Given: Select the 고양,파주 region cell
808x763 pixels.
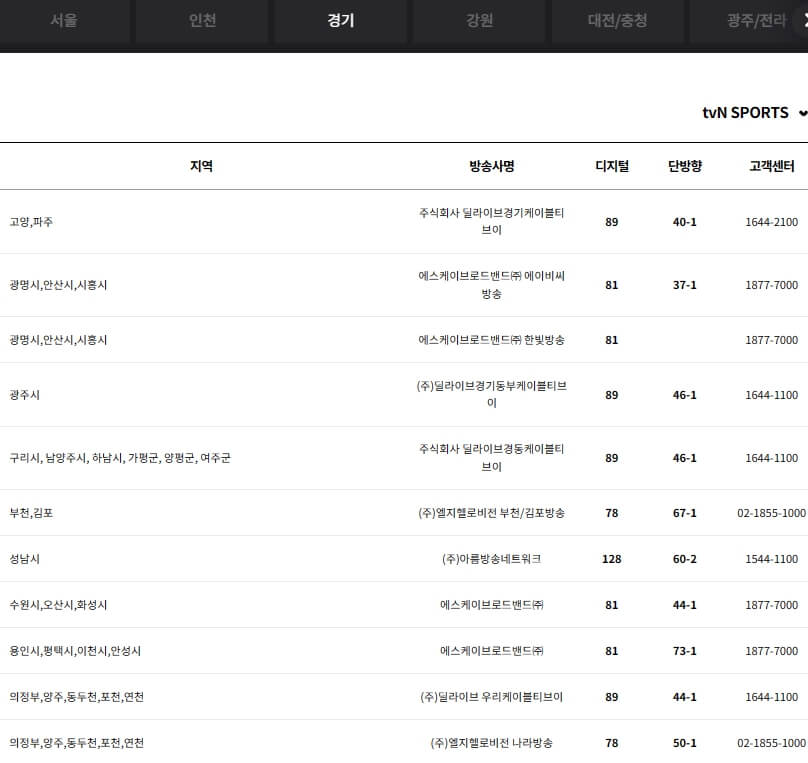Looking at the screenshot, I should pos(31,222).
